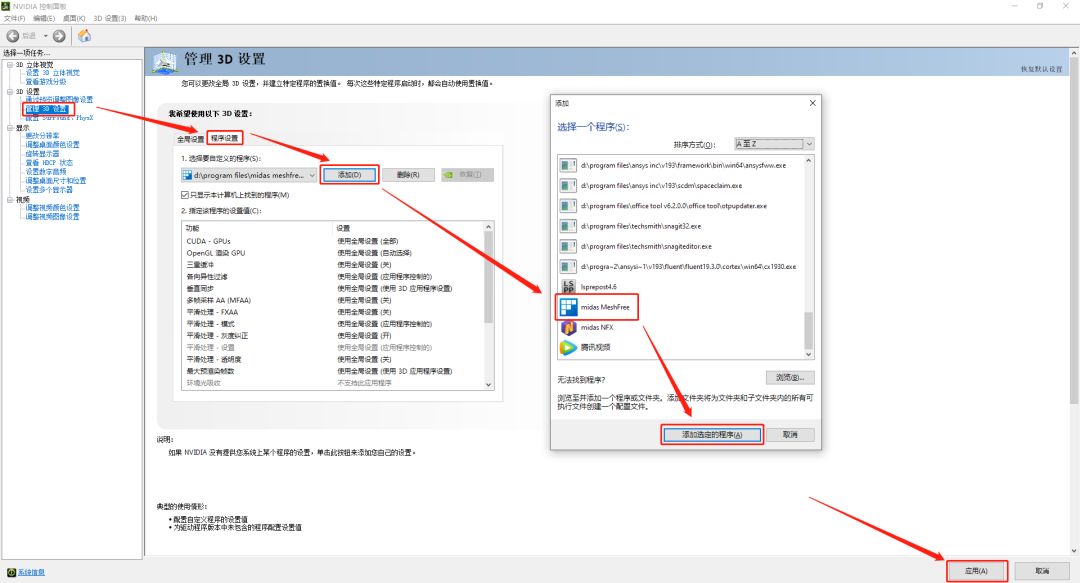
Task: Click the 腾讯视频 program icon
Action: [x=568, y=347]
